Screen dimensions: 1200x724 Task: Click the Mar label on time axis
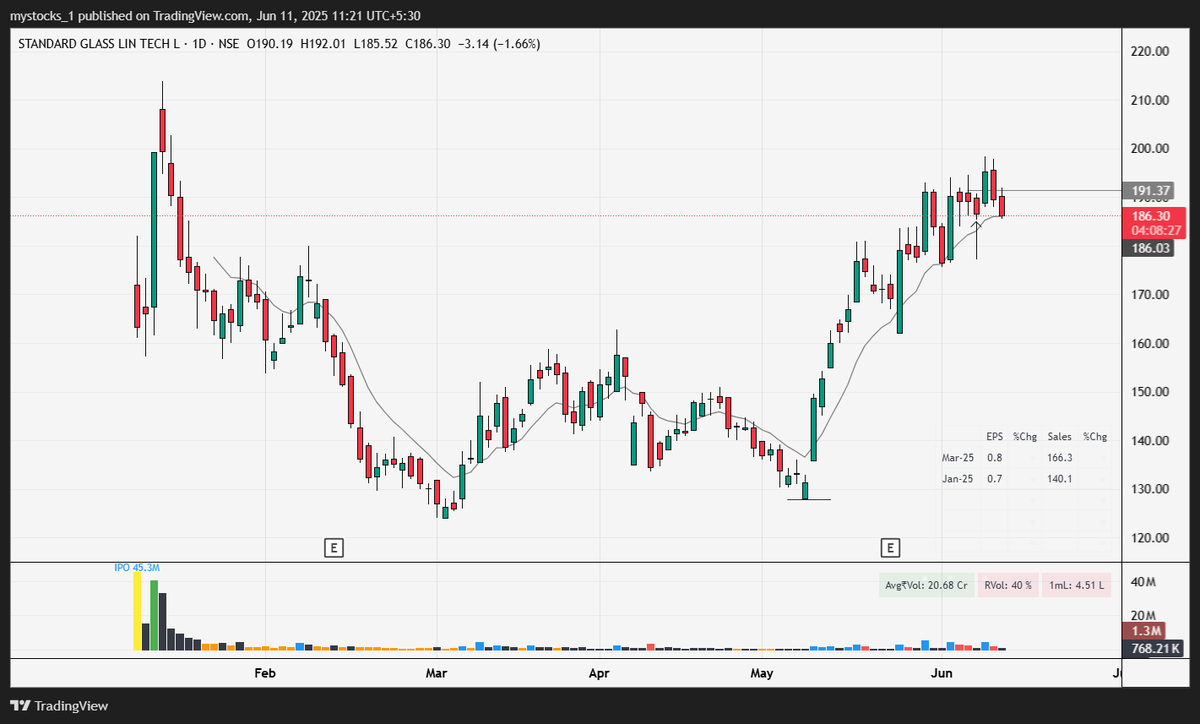coord(436,673)
